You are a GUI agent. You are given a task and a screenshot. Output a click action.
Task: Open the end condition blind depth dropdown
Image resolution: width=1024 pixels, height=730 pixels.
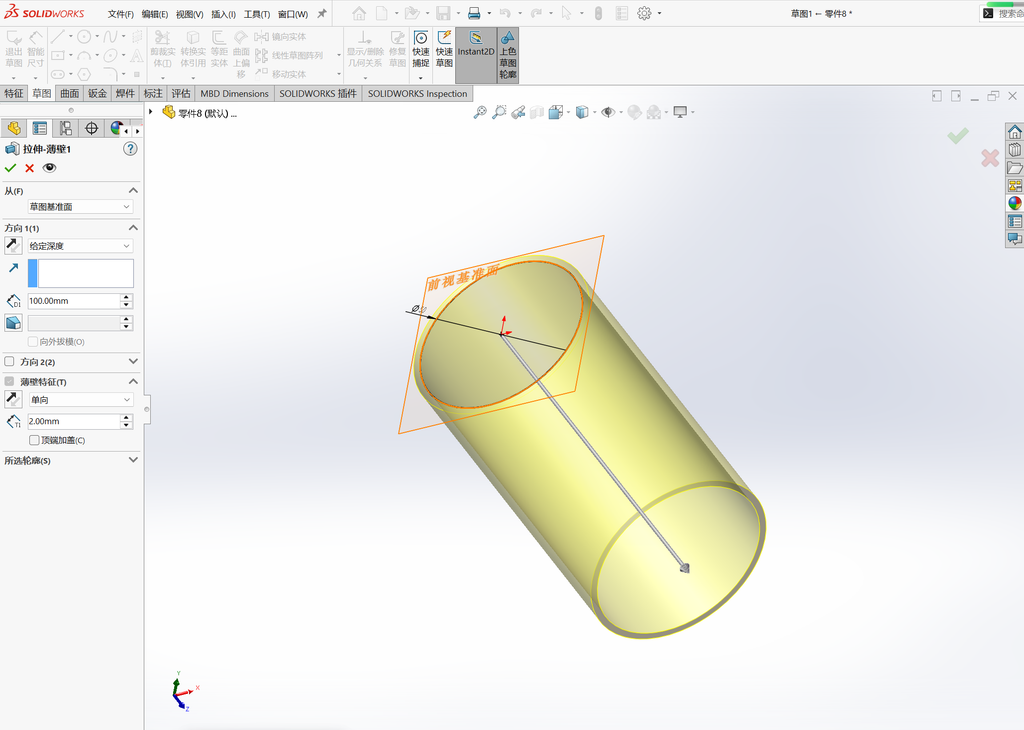[x=80, y=246]
